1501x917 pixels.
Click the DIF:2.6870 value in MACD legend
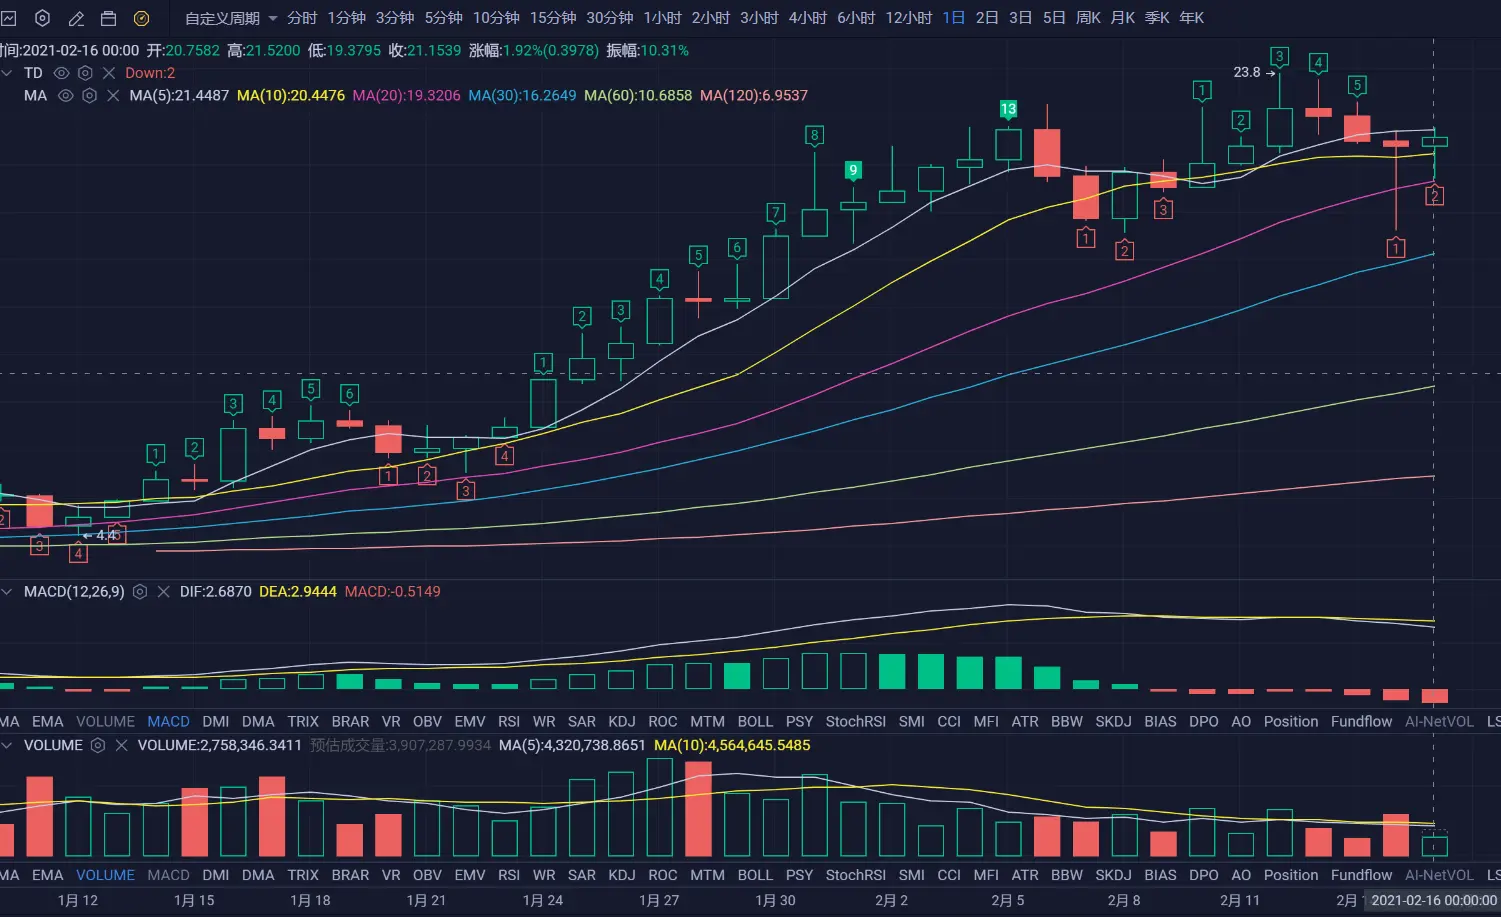pos(216,592)
